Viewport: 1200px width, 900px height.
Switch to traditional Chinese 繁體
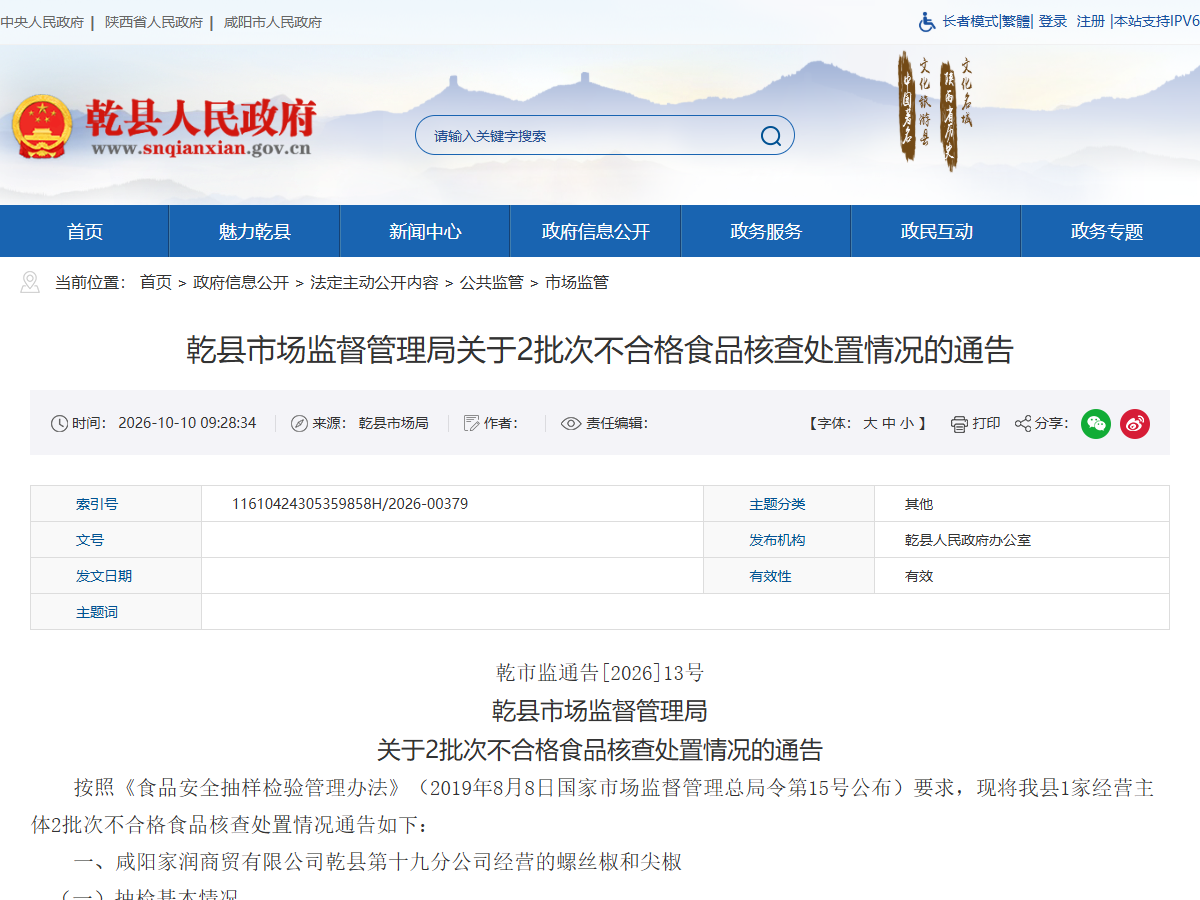tap(1016, 21)
